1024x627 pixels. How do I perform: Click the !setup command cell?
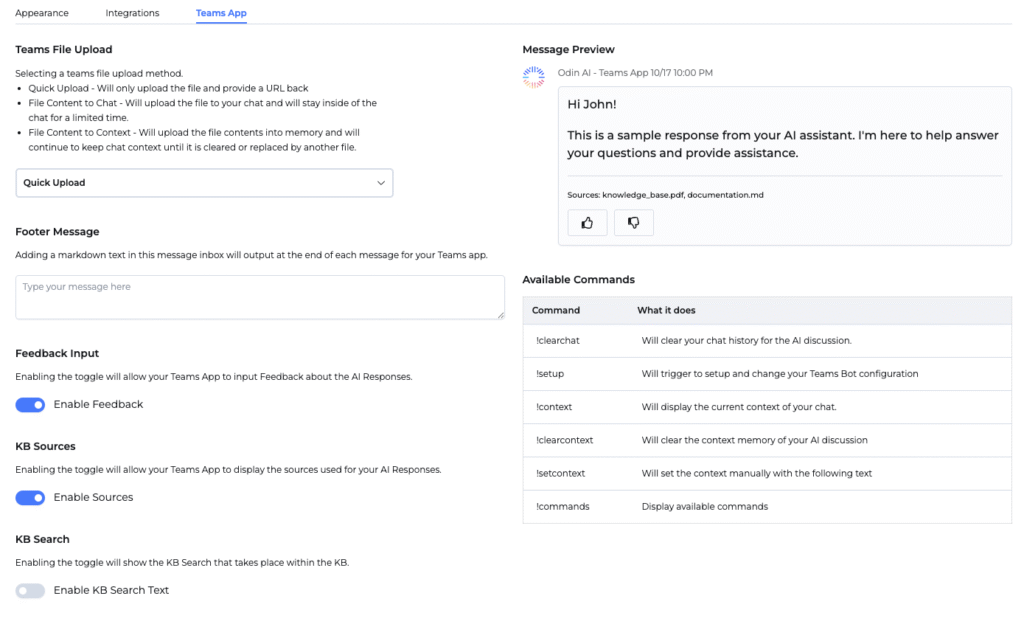click(x=550, y=374)
